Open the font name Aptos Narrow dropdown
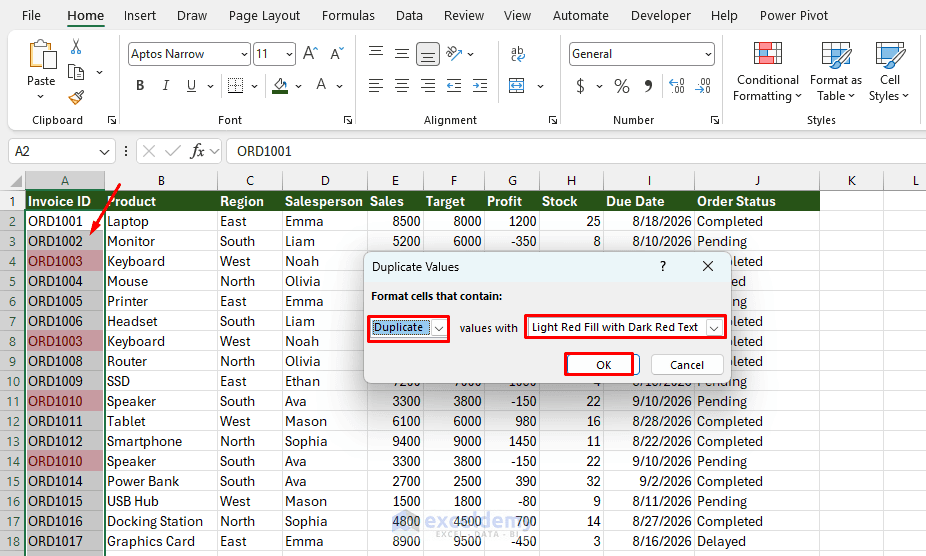Screen dimensions: 926x556 pos(244,54)
